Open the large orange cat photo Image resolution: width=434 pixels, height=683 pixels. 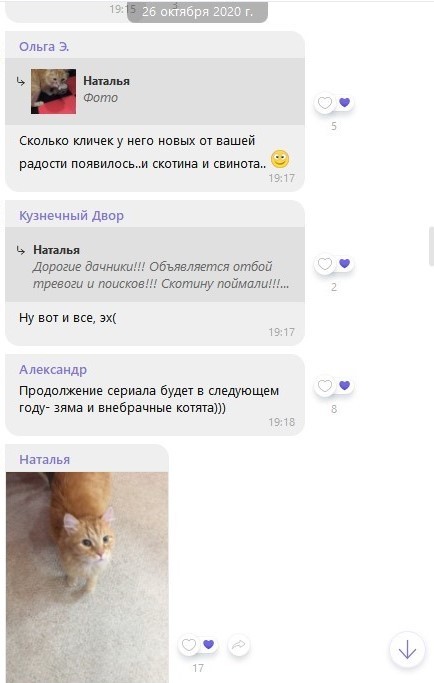click(87, 577)
